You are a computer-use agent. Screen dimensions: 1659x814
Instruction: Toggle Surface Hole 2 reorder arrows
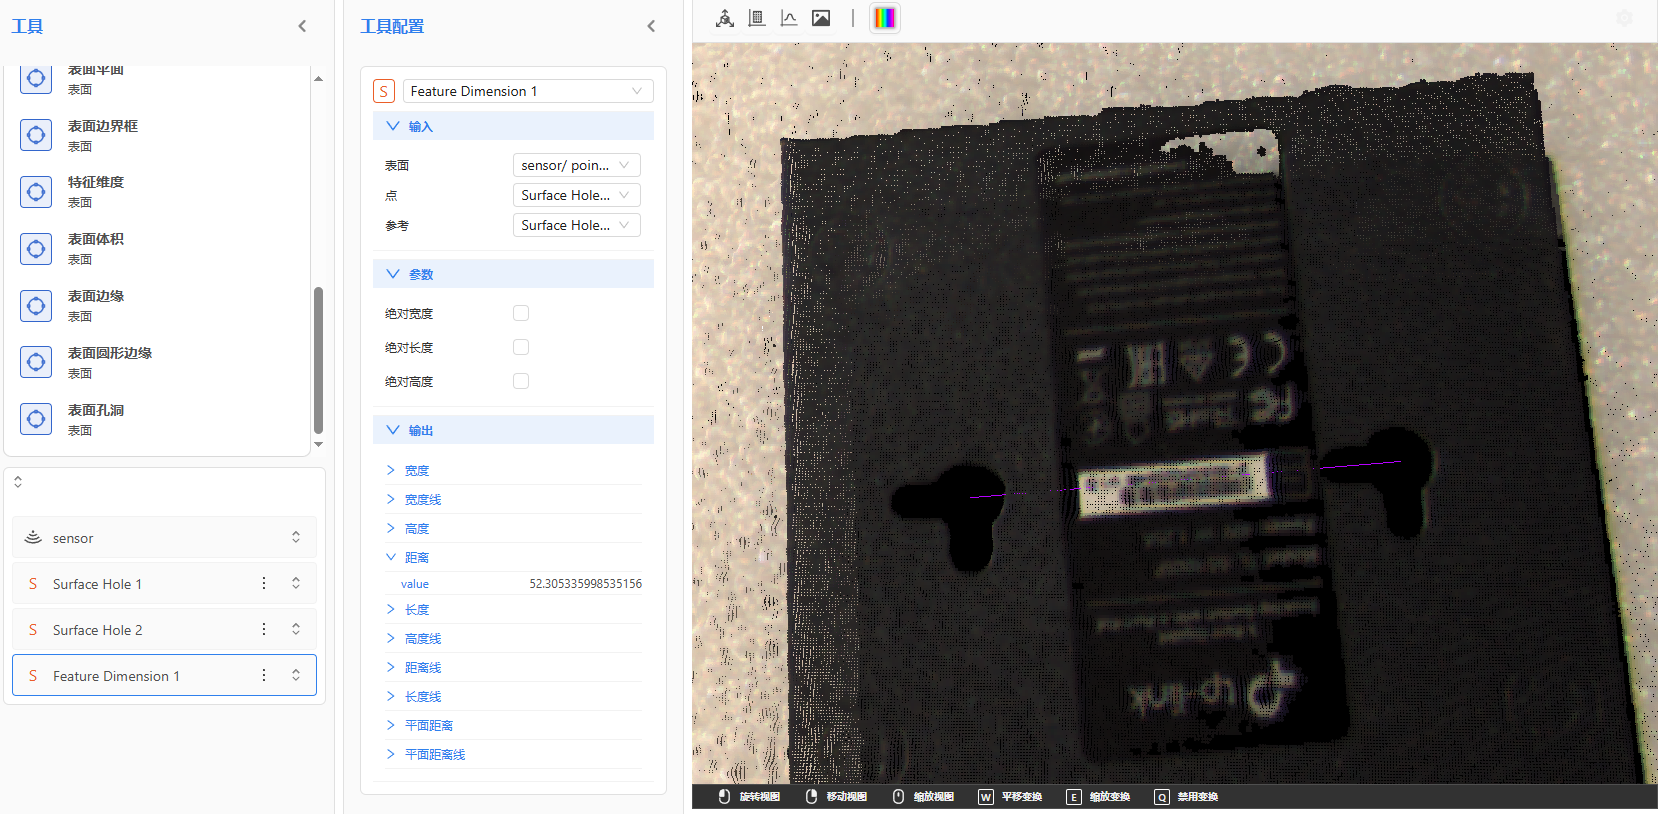pos(296,629)
